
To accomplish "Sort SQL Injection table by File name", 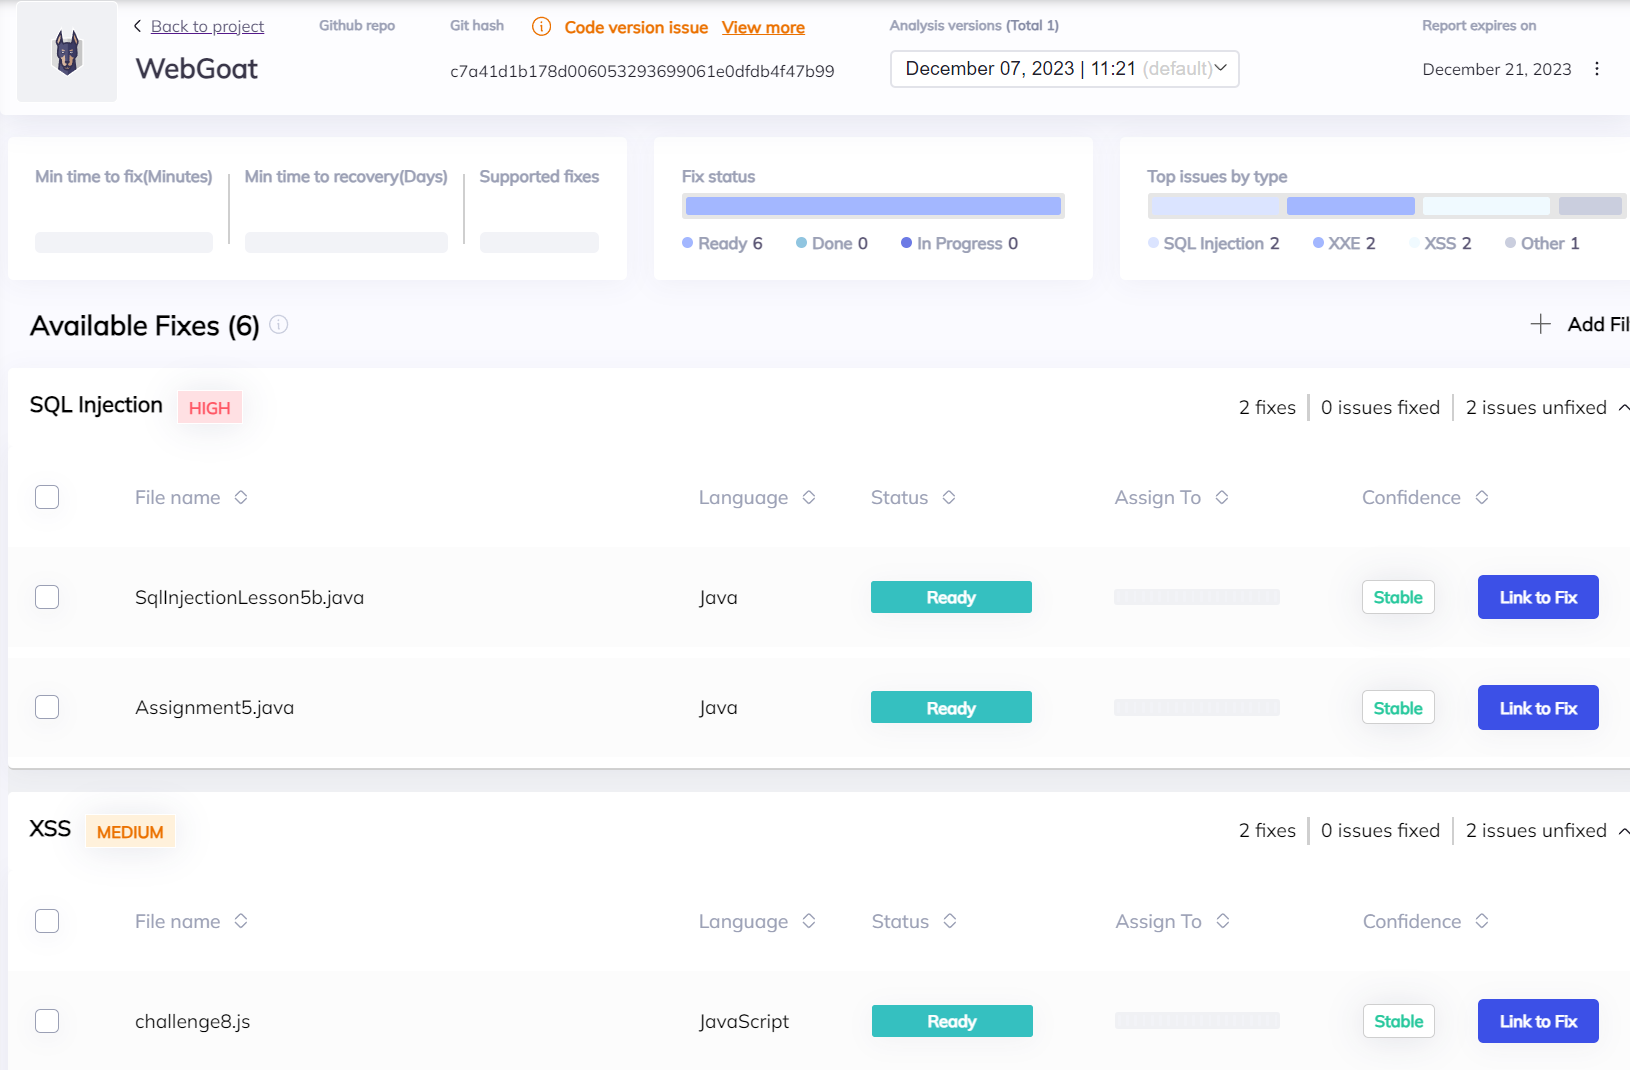I will pyautogui.click(x=241, y=497).
